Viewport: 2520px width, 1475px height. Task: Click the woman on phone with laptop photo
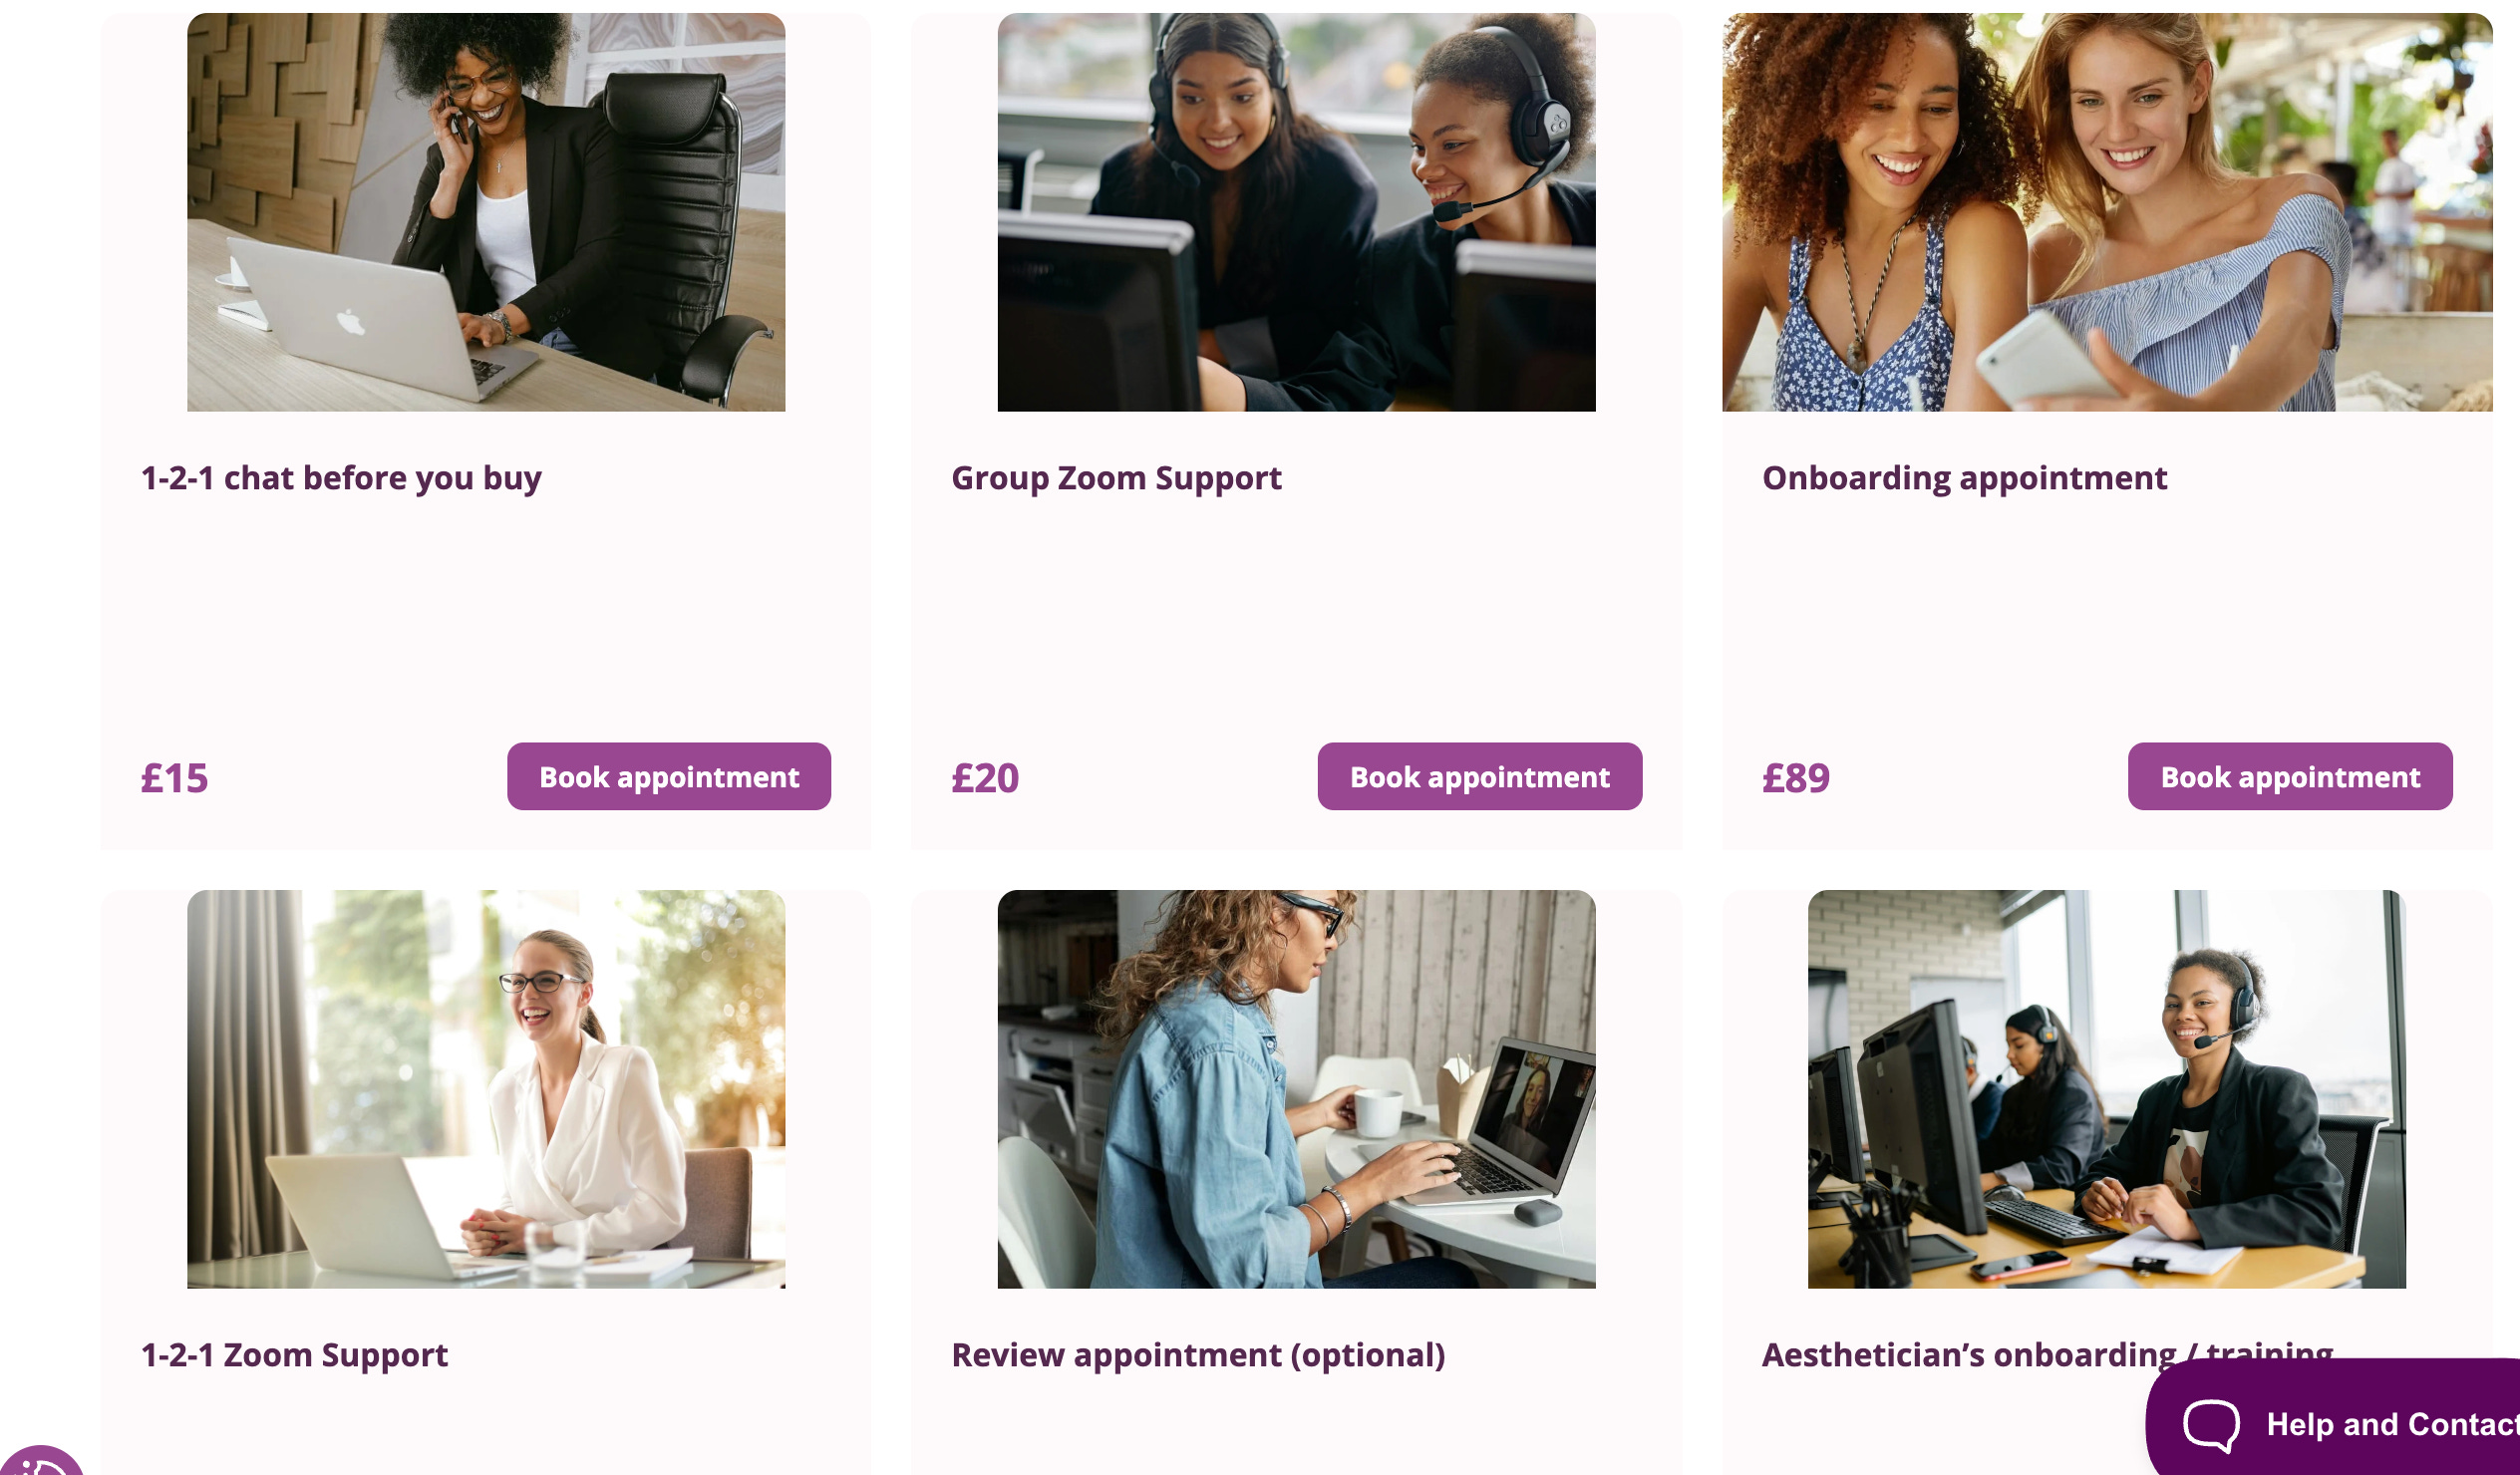pos(486,212)
